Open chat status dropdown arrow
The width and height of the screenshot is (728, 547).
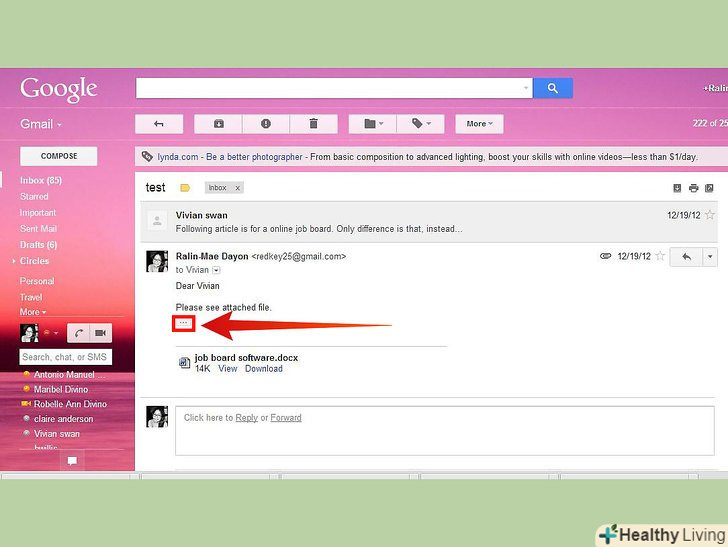pyautogui.click(x=56, y=333)
